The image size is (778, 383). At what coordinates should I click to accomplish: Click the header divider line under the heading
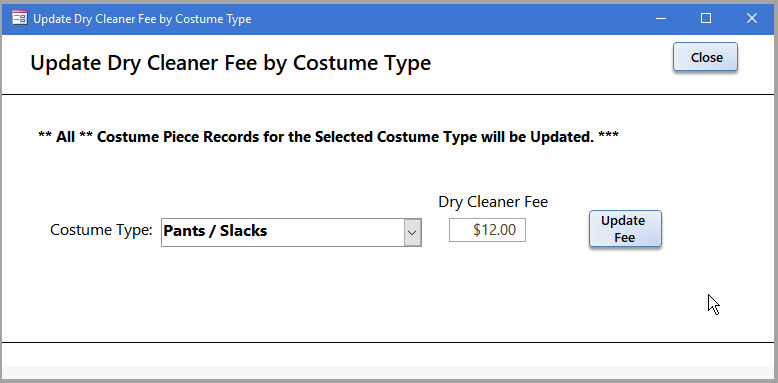click(389, 94)
